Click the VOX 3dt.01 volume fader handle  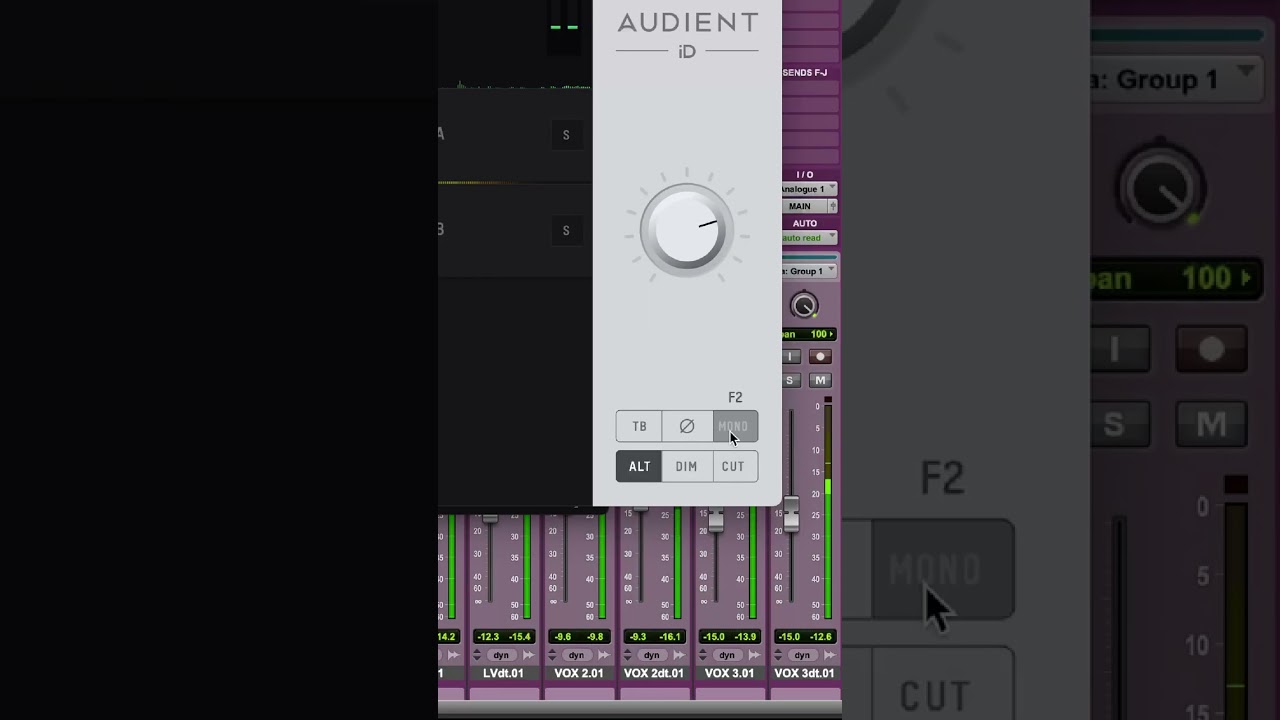tap(791, 513)
